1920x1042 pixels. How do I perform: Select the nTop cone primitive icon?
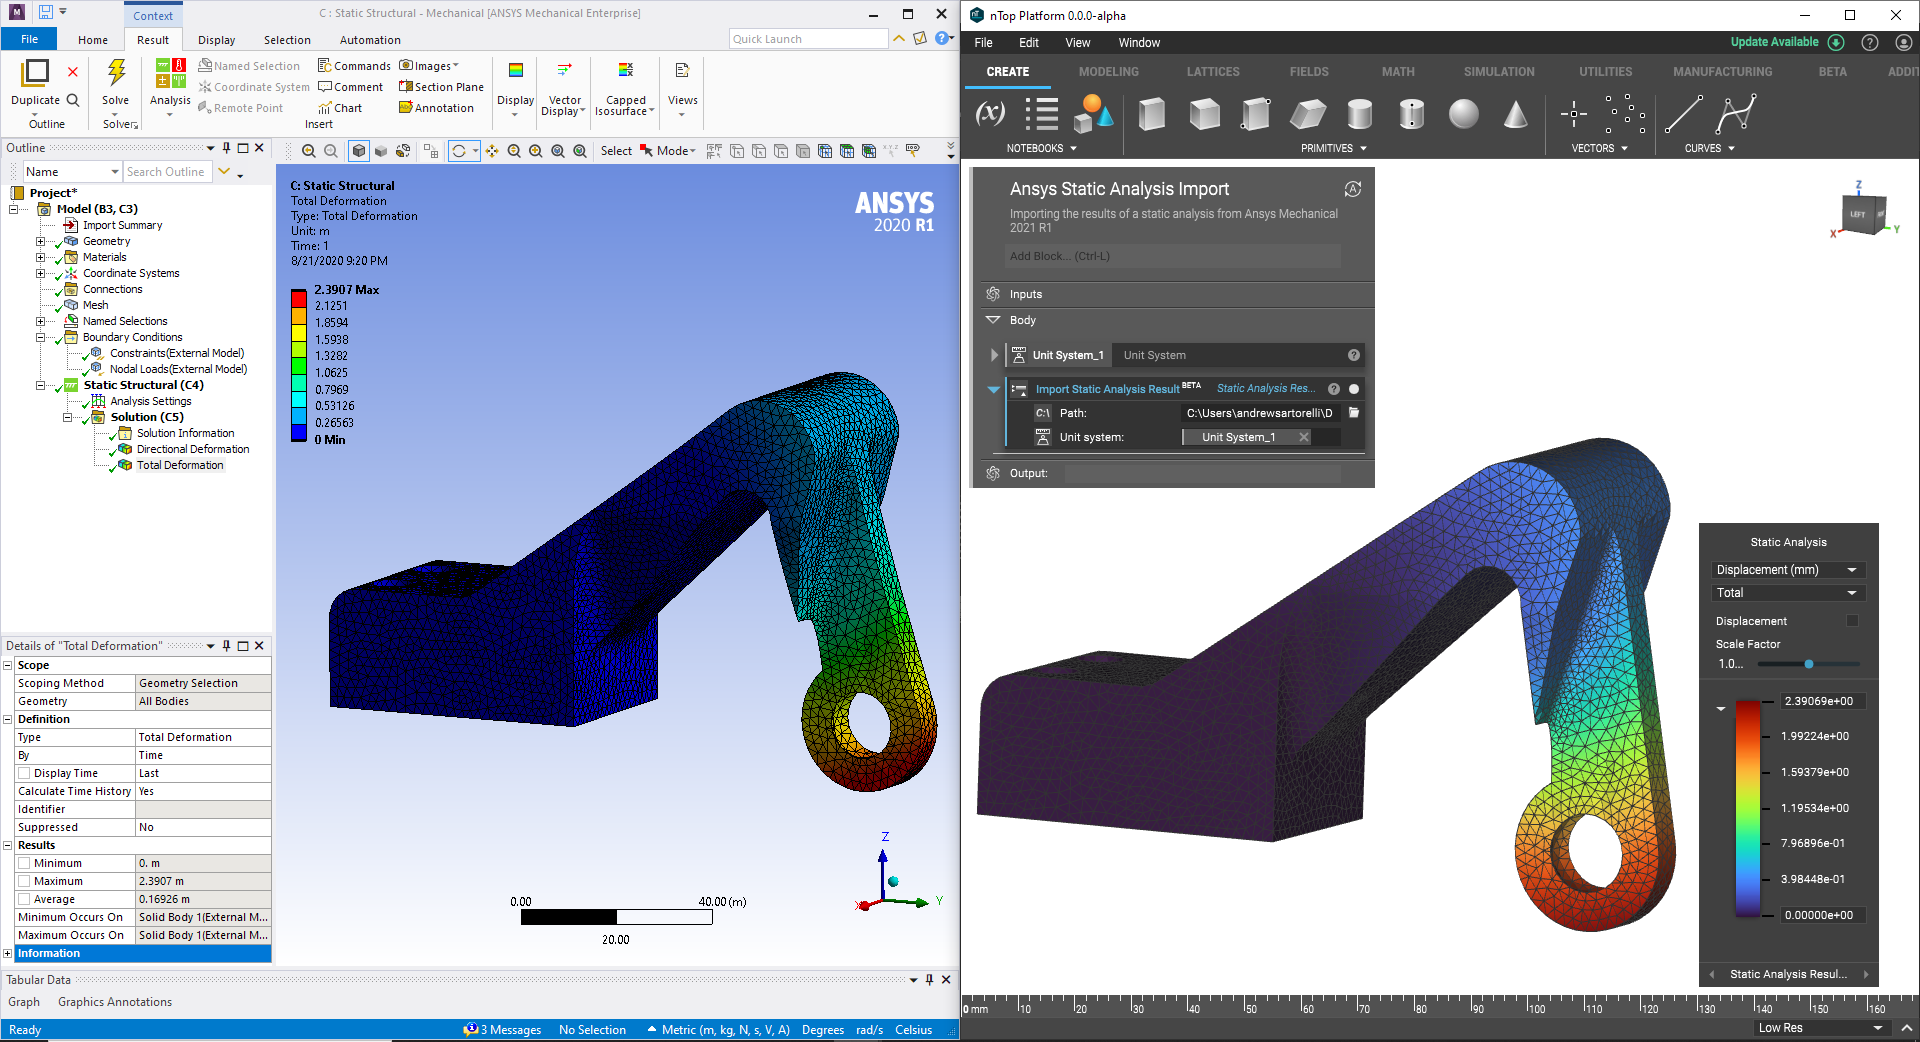click(1515, 114)
